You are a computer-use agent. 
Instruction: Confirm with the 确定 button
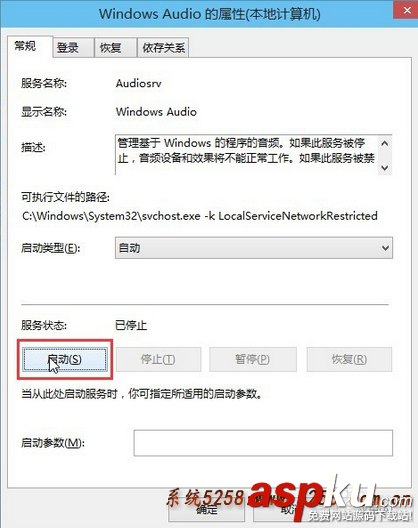206,510
